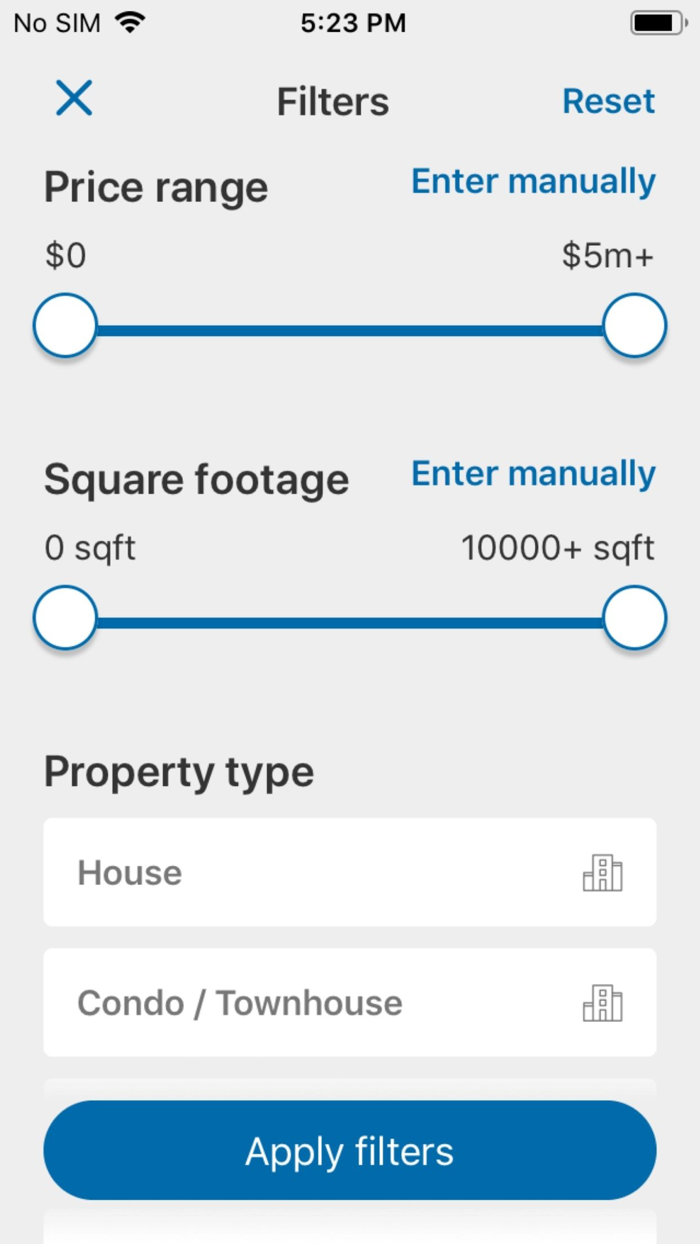
Task: Click the maximum price slider handle
Action: (634, 326)
